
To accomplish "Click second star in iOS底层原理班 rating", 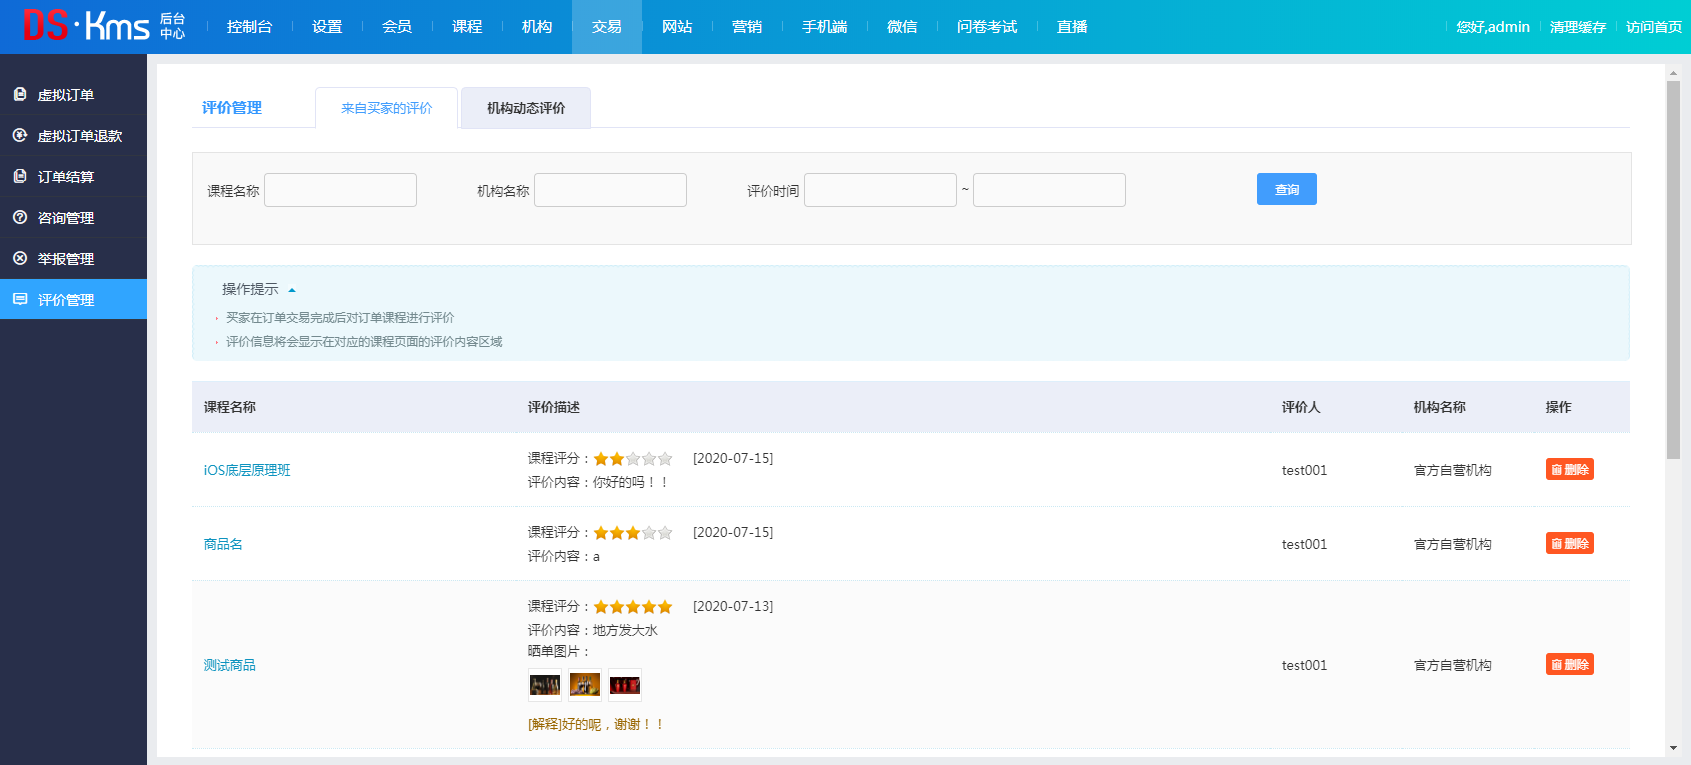I will click(x=617, y=459).
